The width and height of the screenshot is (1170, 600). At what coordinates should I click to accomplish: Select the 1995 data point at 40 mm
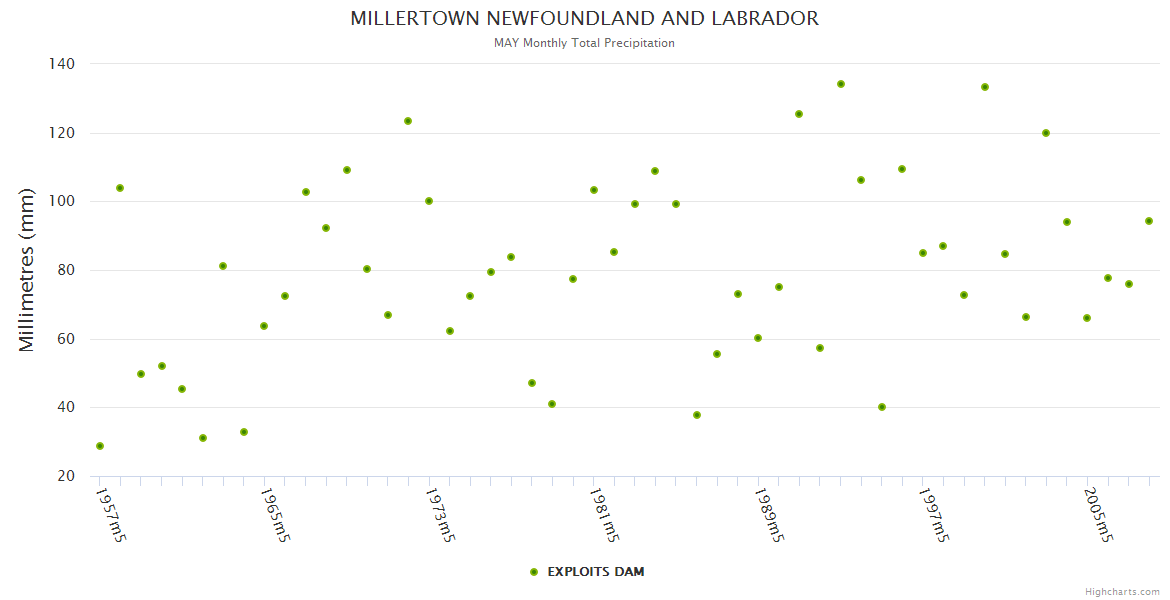coord(882,407)
